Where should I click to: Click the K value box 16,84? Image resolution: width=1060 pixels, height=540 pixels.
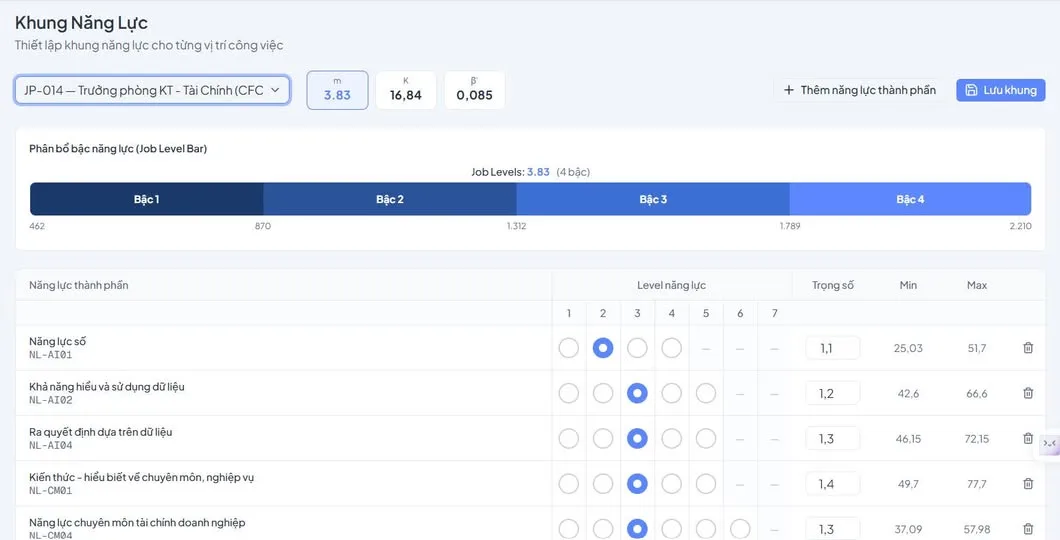click(406, 90)
